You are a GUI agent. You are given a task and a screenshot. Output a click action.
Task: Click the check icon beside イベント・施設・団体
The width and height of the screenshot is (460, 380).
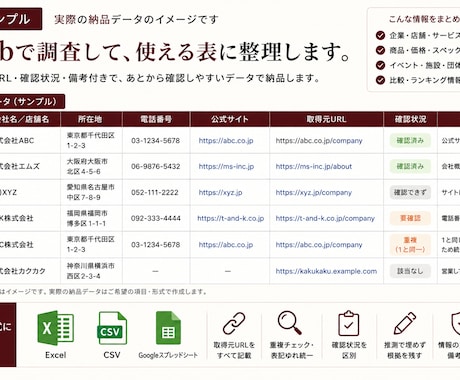pyautogui.click(x=380, y=65)
